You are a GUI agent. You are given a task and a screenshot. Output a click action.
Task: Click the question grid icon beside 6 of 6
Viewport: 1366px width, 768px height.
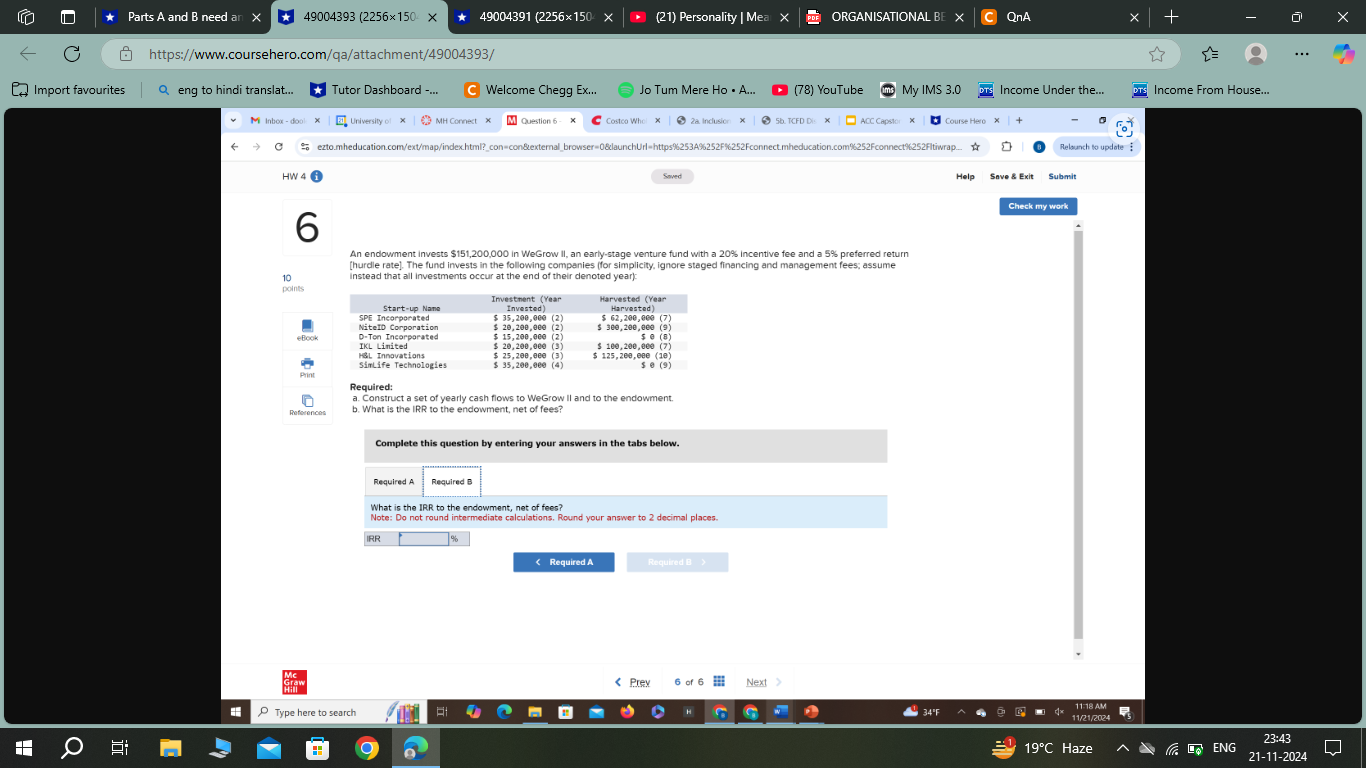718,682
